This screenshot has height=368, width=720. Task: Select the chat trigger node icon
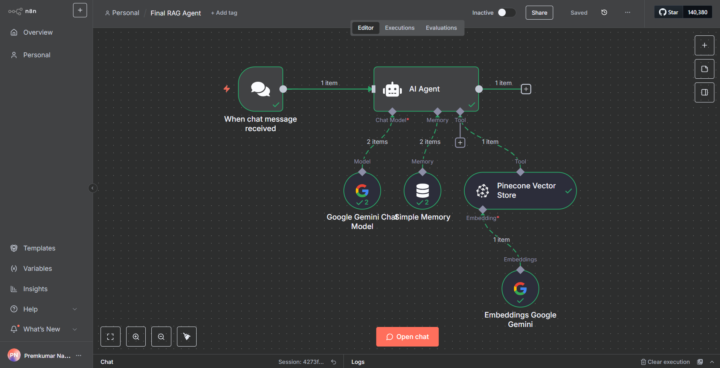(260, 89)
